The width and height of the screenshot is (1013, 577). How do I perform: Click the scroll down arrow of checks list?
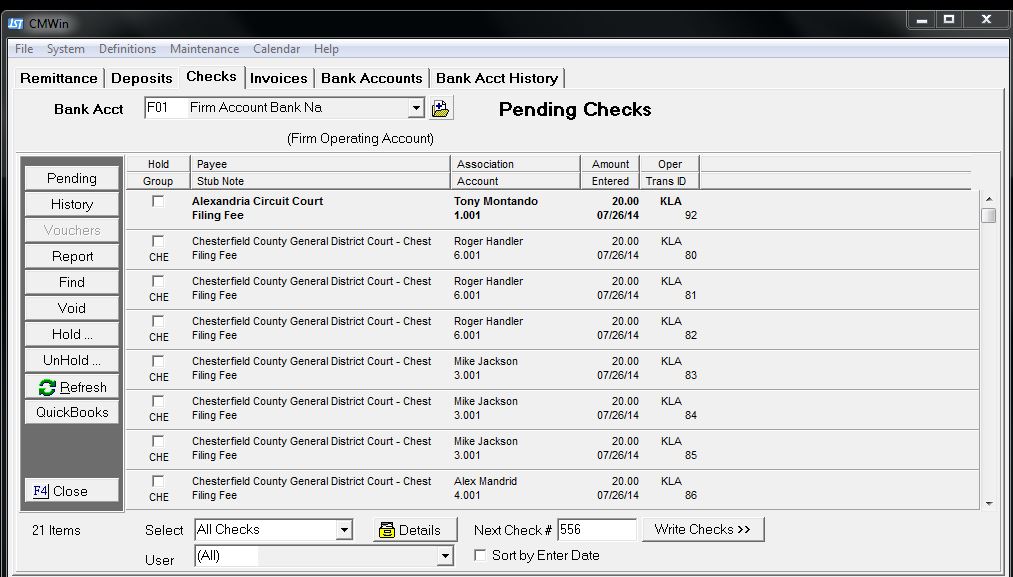[x=988, y=503]
